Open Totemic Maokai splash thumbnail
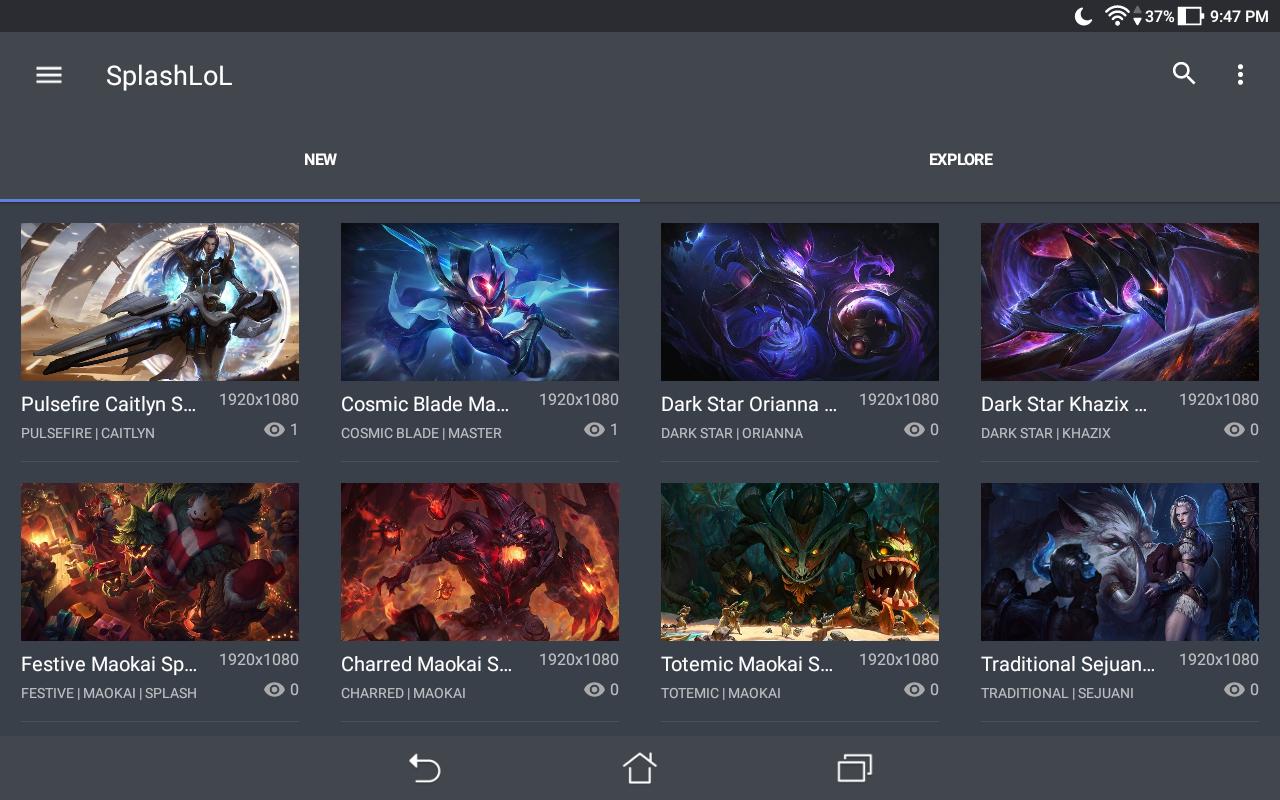This screenshot has height=800, width=1280. (800, 562)
